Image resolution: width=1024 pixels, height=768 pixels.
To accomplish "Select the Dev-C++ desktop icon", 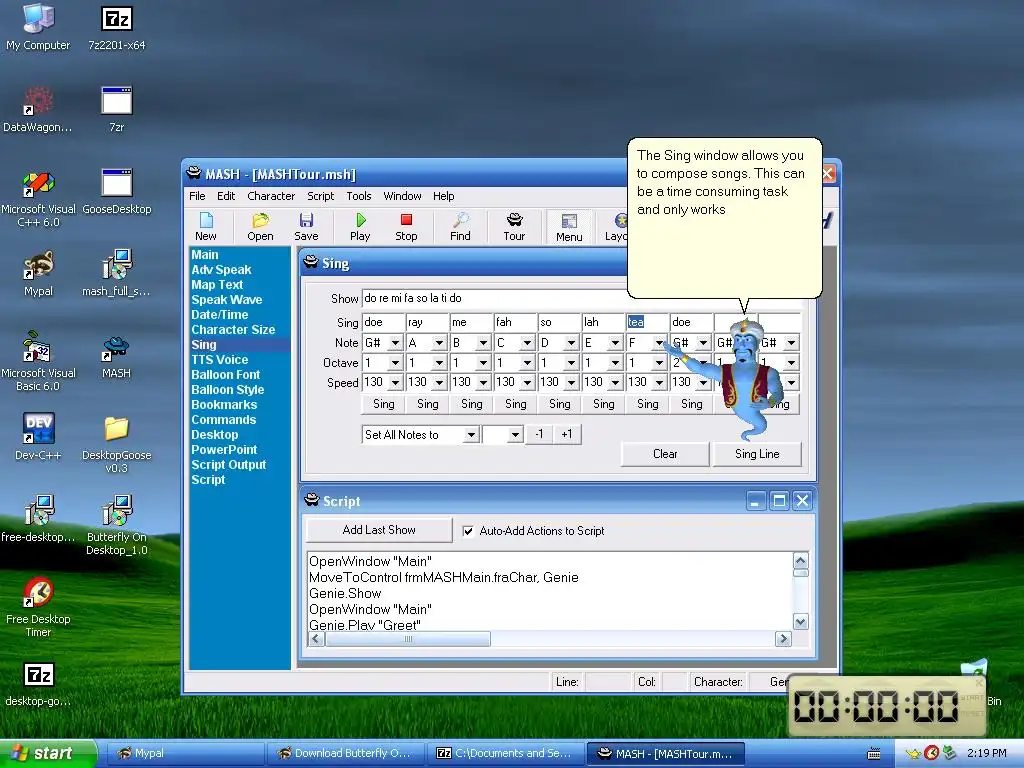I will (38, 436).
